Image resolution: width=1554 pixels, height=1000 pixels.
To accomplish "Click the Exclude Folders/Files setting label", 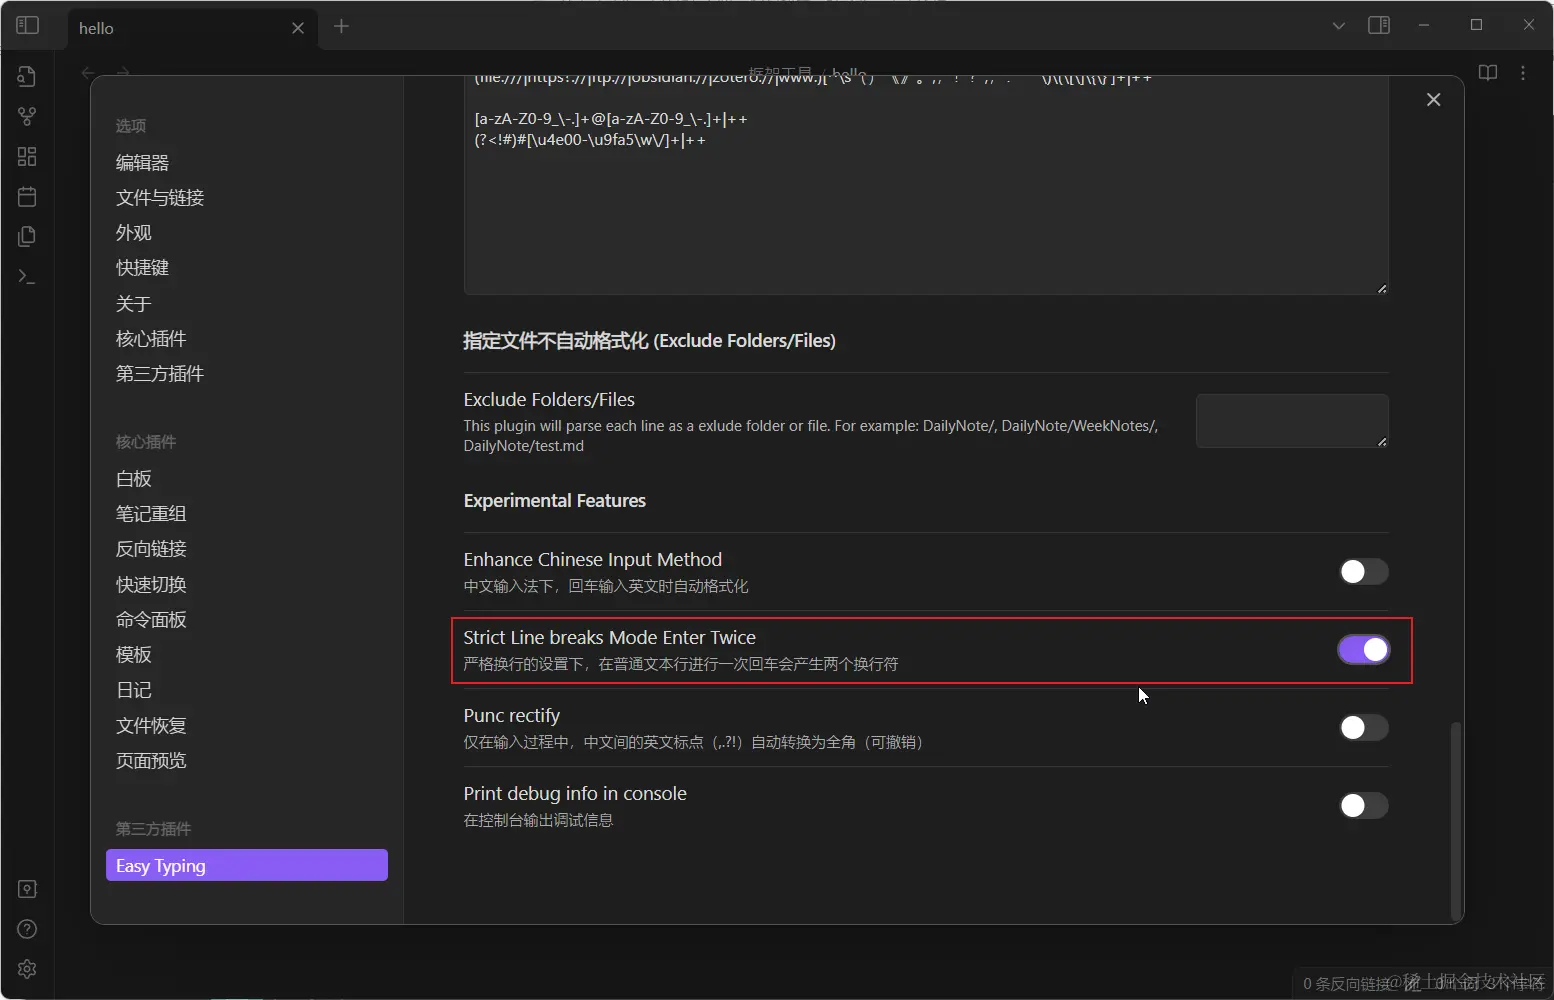I will [x=549, y=399].
